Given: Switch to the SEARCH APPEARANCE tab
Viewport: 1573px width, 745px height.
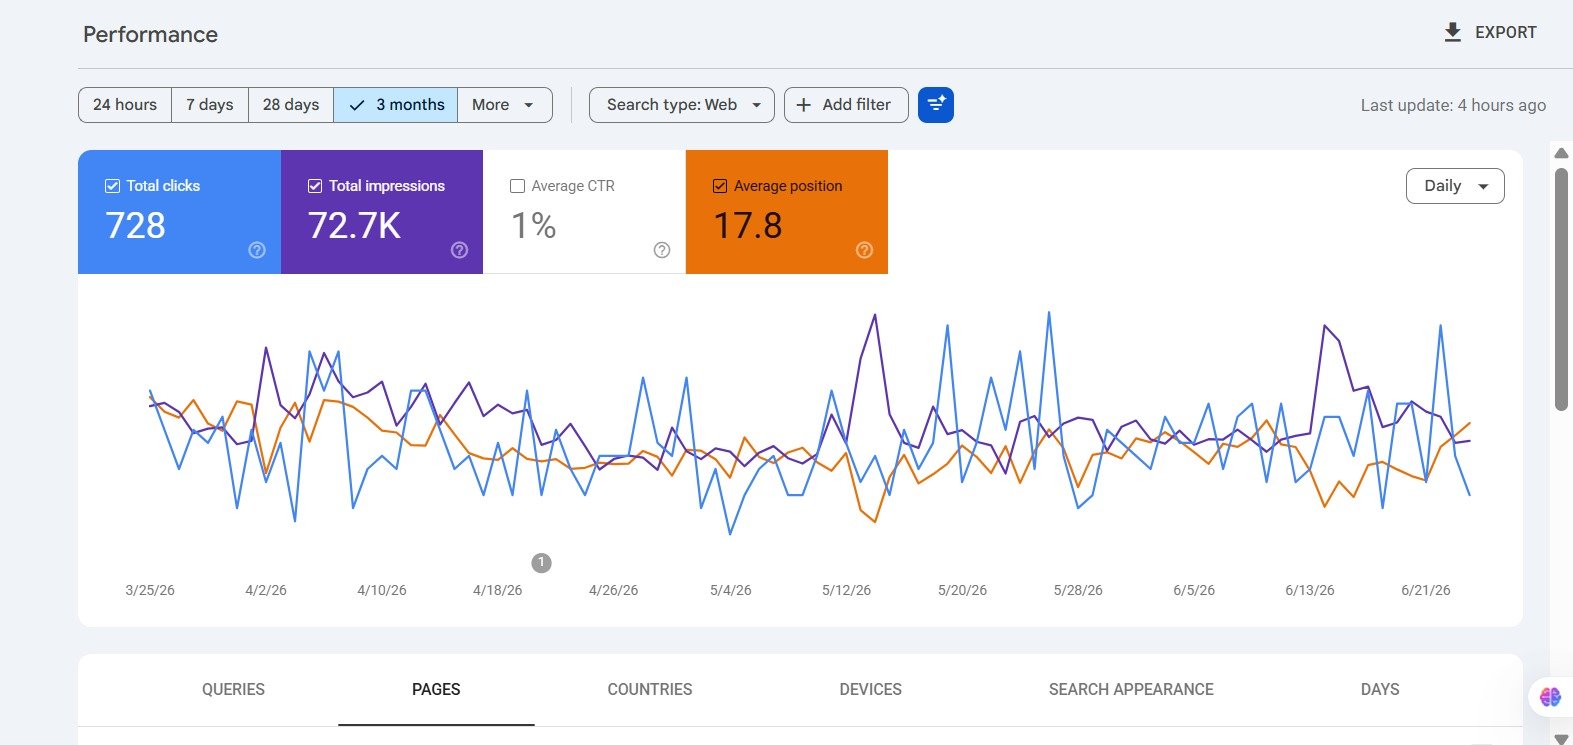Looking at the screenshot, I should click(1131, 690).
